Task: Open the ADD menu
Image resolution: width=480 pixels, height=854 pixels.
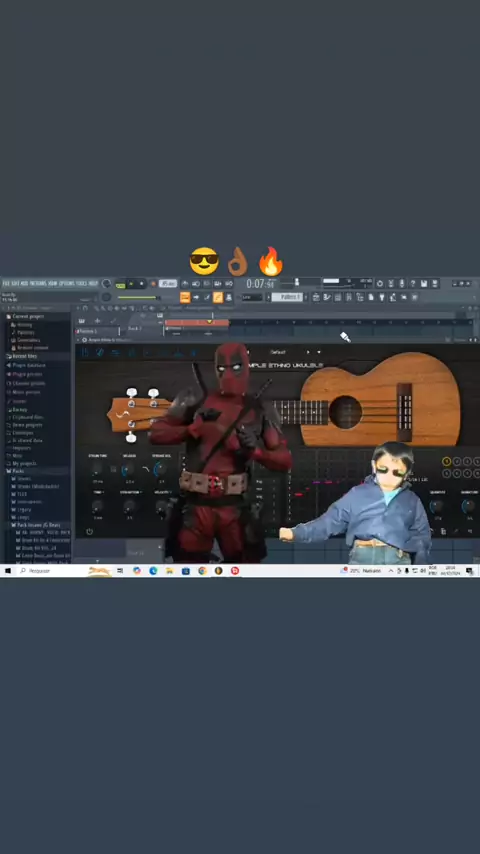Action: click(x=25, y=283)
